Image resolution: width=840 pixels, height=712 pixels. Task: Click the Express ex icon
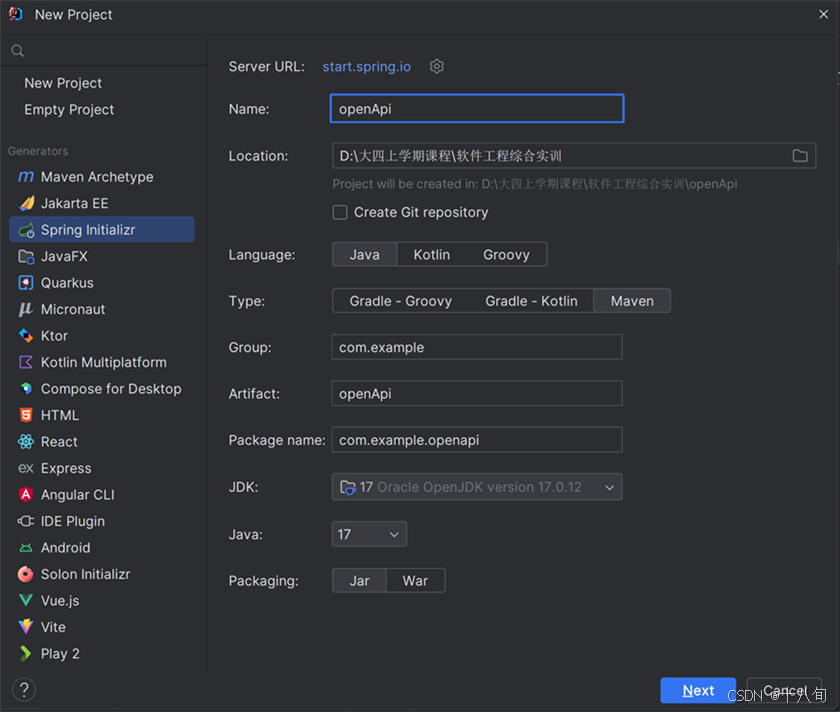[26, 468]
